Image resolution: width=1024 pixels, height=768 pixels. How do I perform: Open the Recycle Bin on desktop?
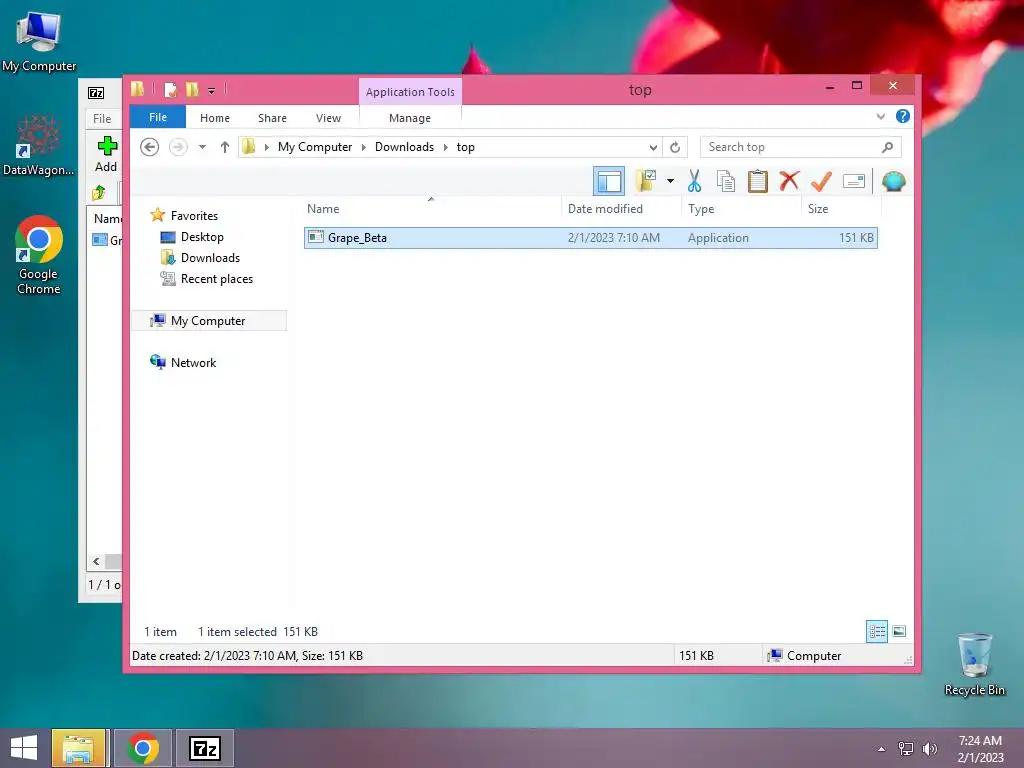[x=974, y=664]
